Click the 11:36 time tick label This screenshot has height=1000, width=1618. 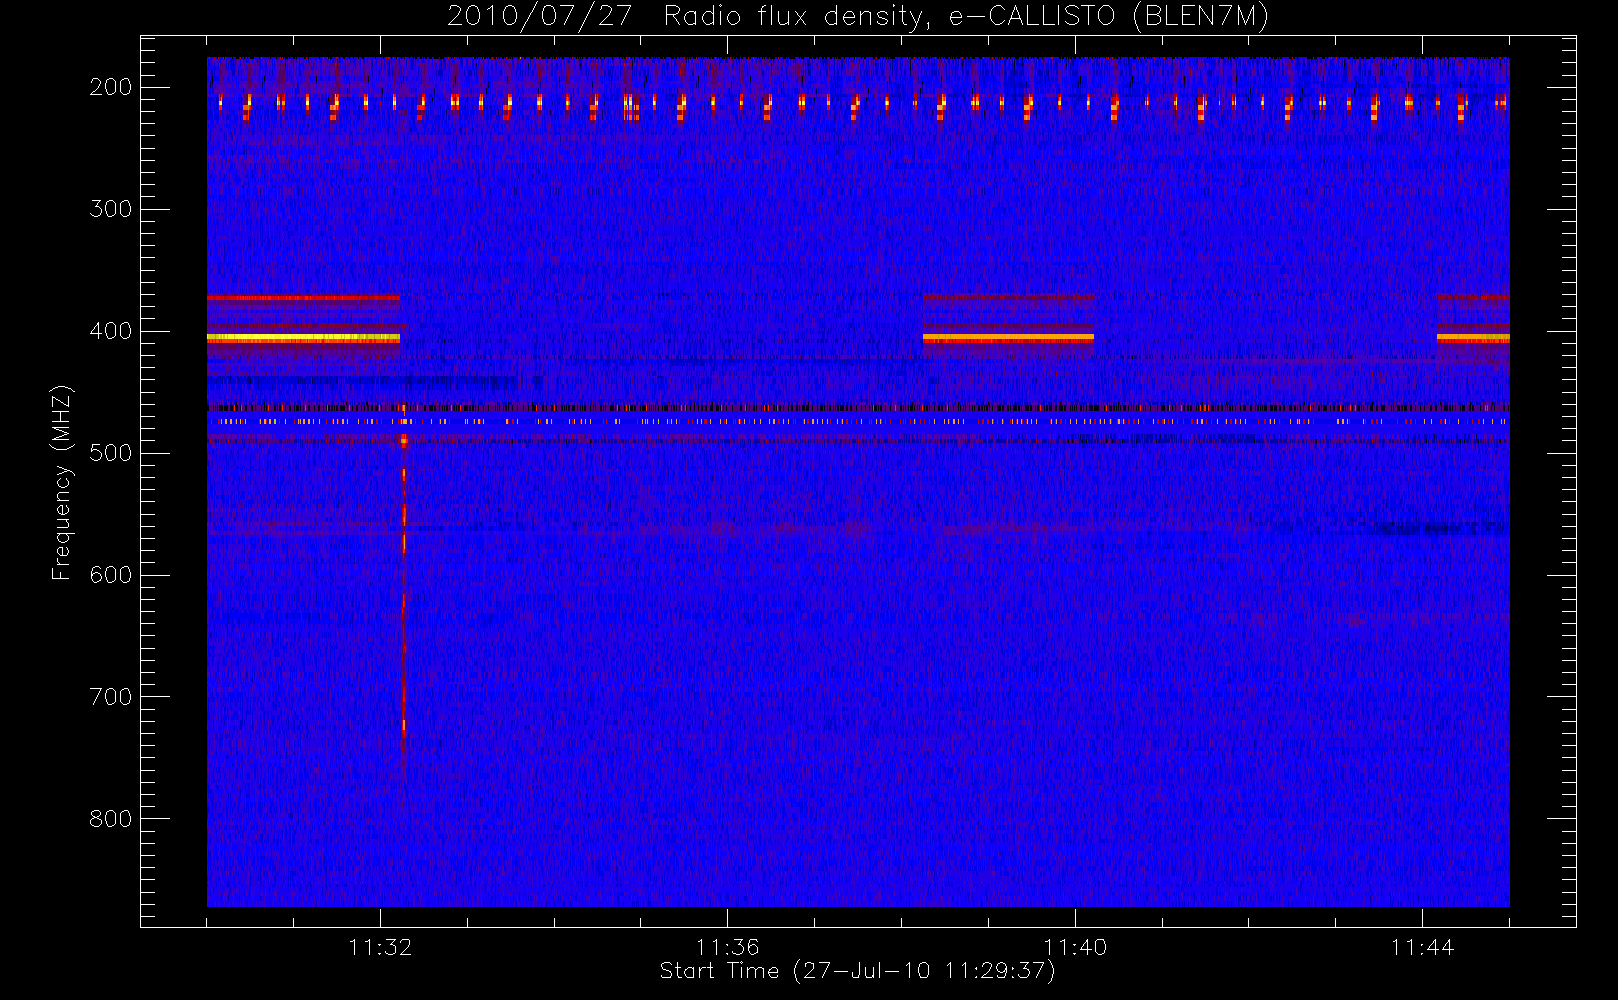[x=727, y=947]
